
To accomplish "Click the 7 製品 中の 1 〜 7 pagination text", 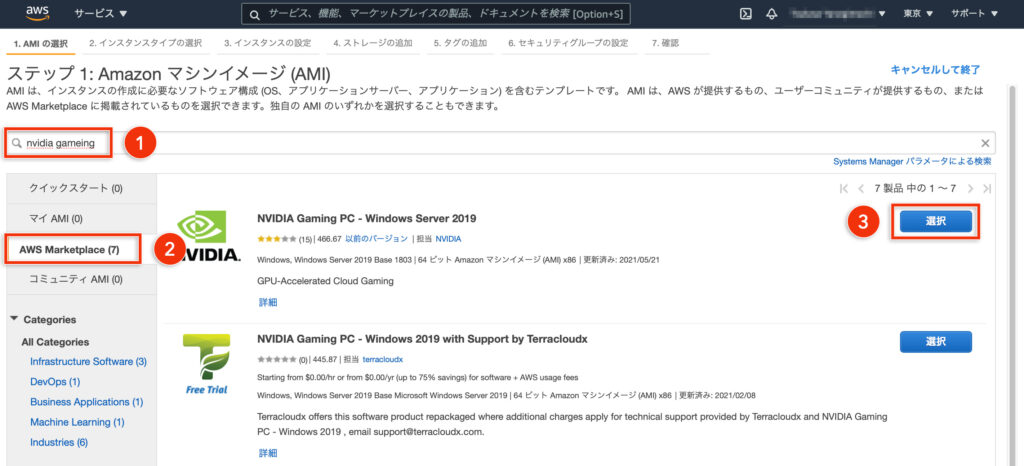I will (915, 189).
